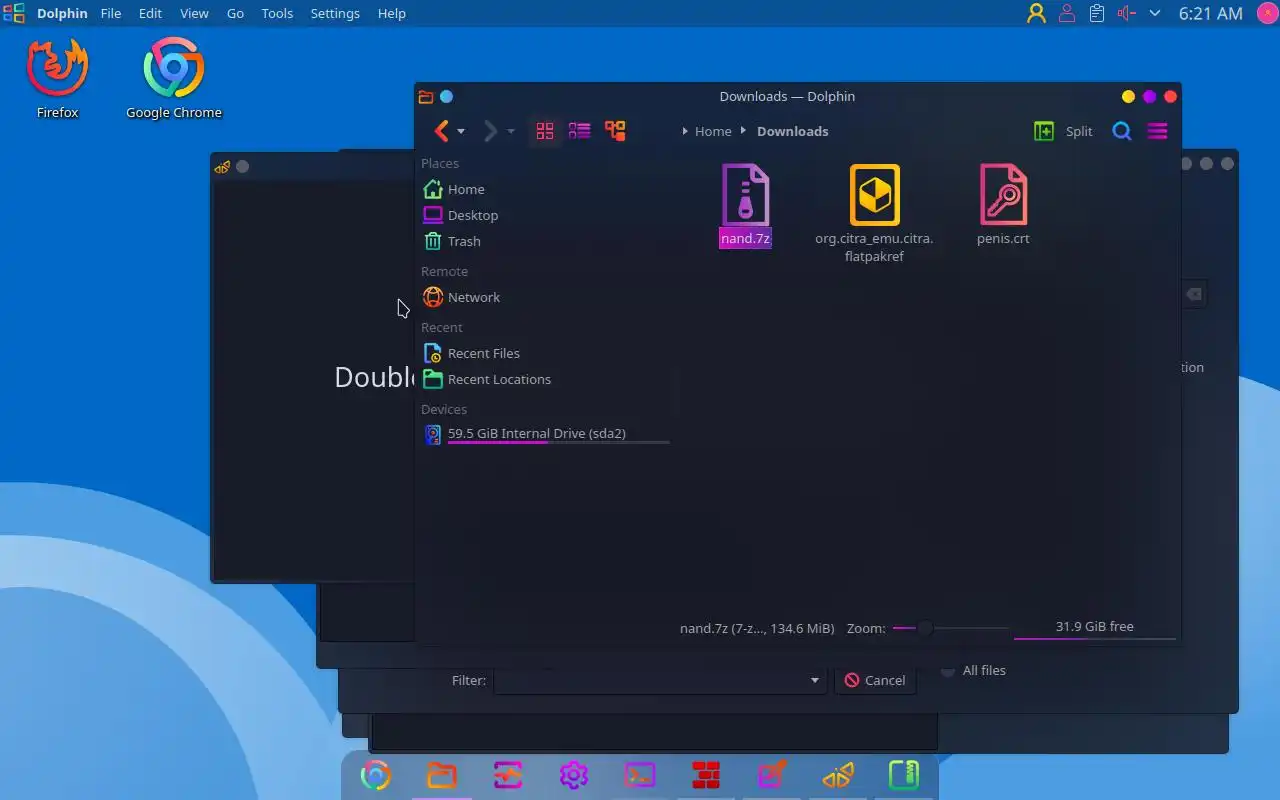The width and height of the screenshot is (1280, 800).
Task: Open the 59.5 GiB Internal Drive (sda2)
Action: 545,435
